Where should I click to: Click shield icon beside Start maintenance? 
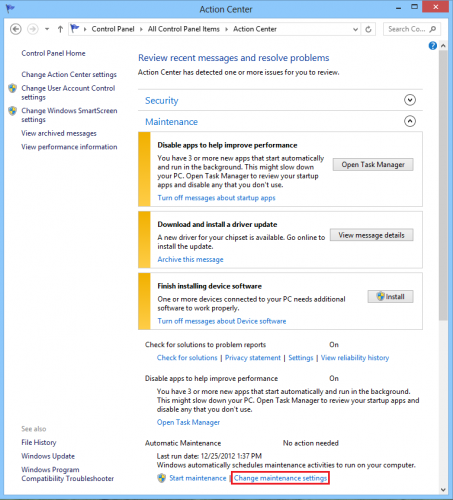point(162,478)
